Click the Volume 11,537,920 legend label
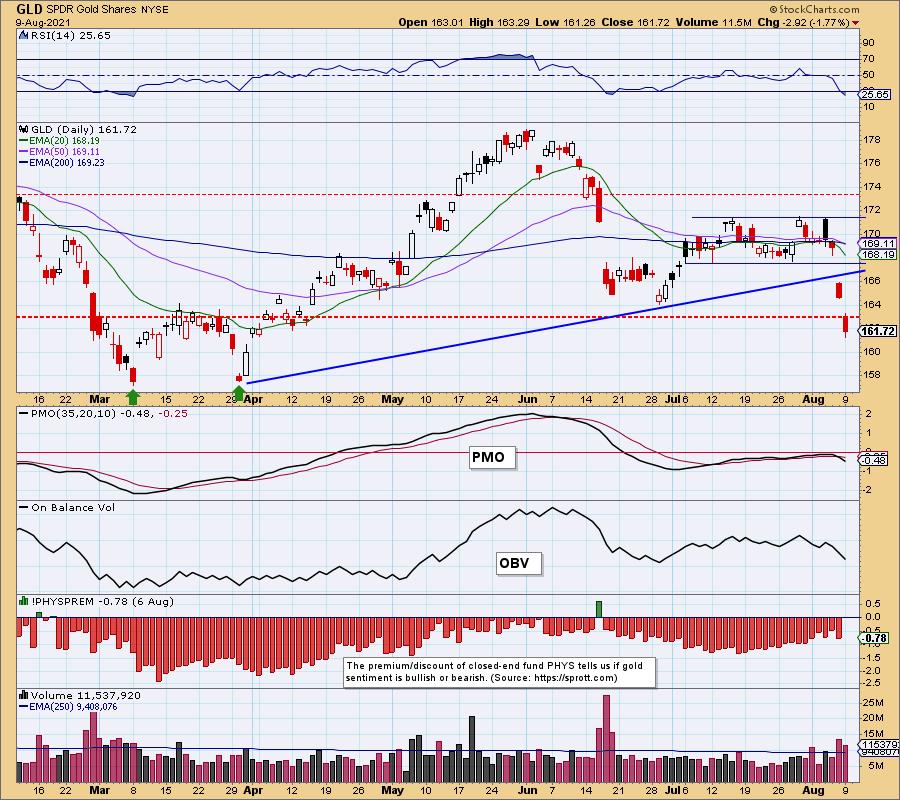Image resolution: width=900 pixels, height=800 pixels. (x=86, y=695)
